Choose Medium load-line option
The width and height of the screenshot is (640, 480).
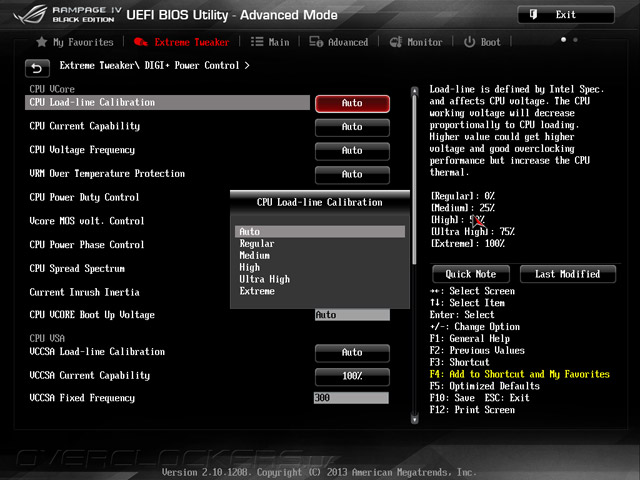320,256
